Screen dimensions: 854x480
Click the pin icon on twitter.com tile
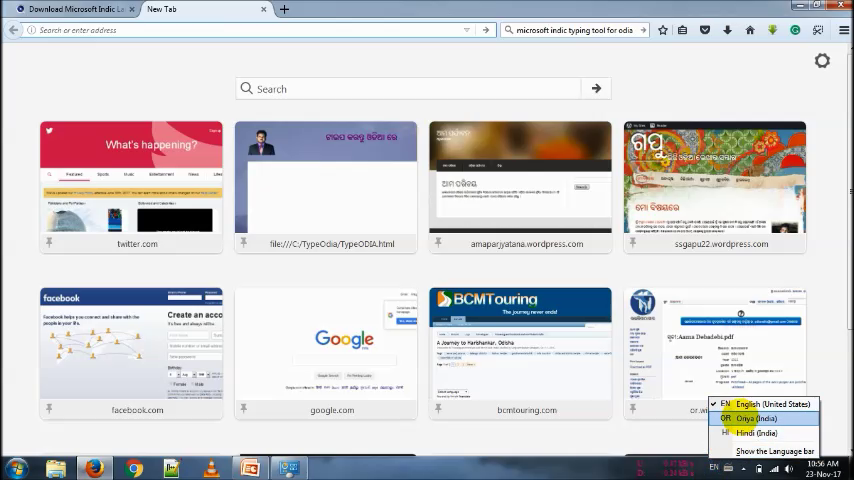click(x=49, y=242)
